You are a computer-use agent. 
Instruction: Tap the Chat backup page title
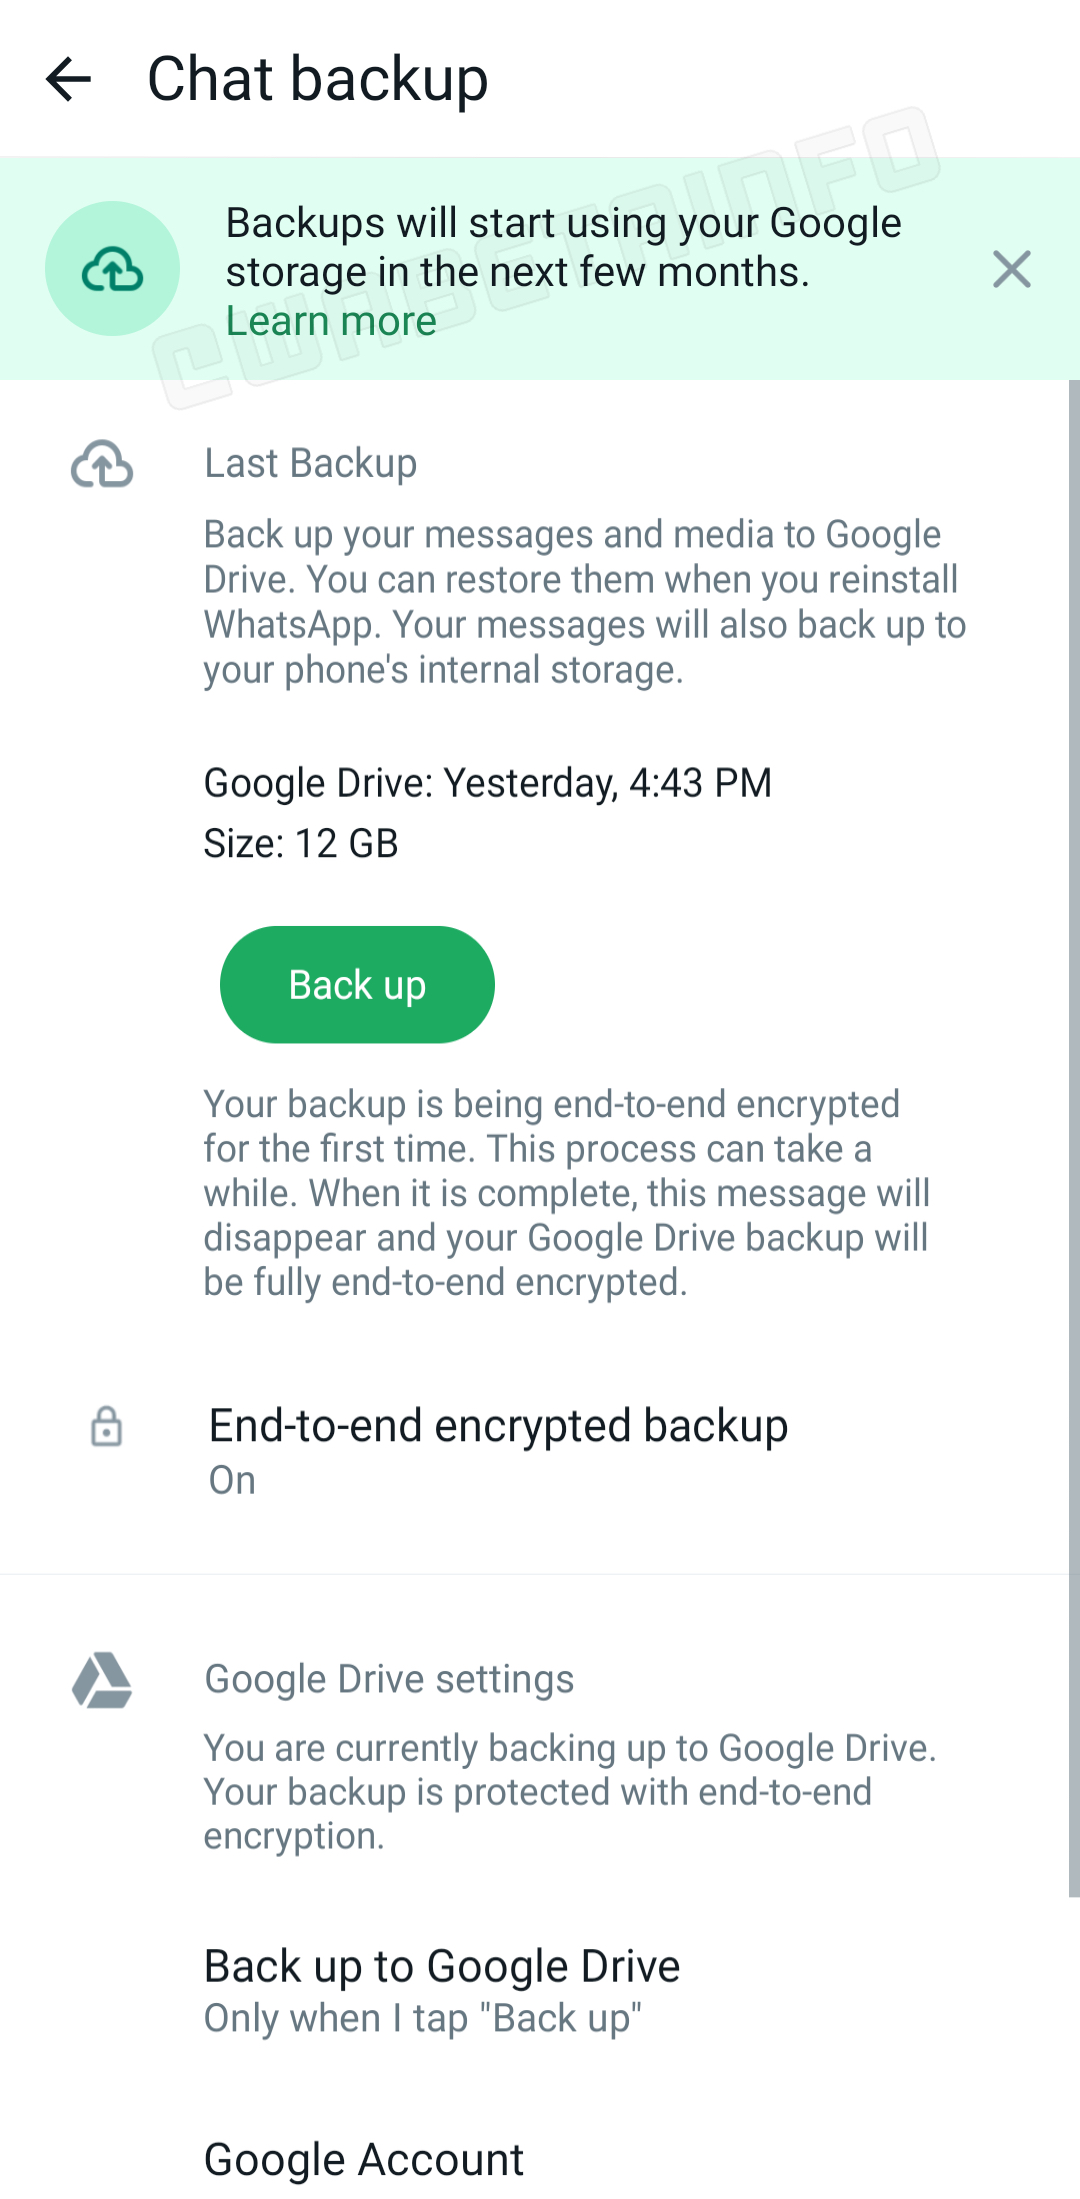pos(317,79)
